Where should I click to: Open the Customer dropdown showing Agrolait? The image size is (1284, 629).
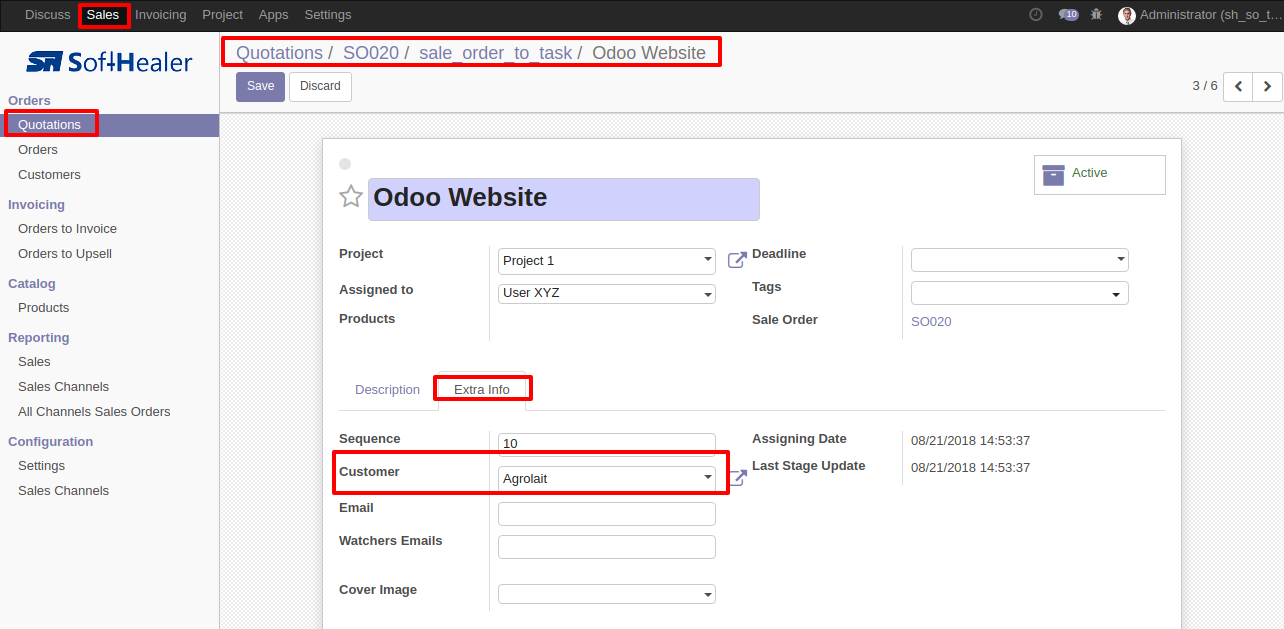coord(607,478)
